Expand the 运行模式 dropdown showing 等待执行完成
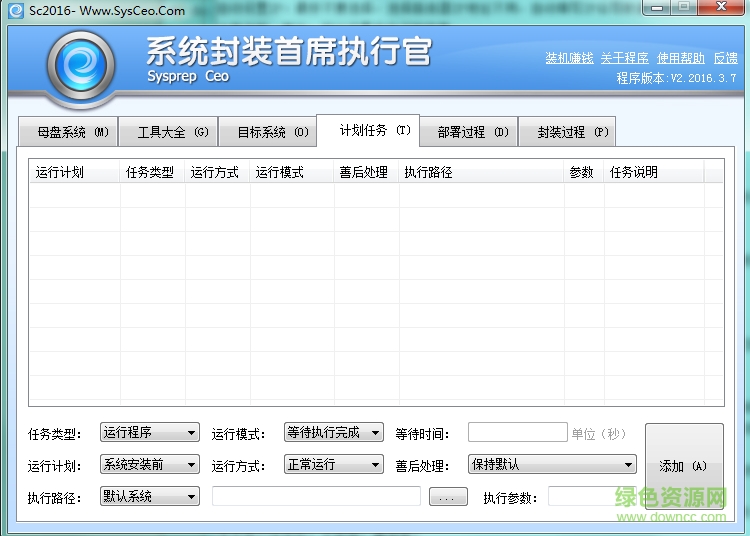The height and width of the screenshot is (536, 750). click(x=334, y=433)
